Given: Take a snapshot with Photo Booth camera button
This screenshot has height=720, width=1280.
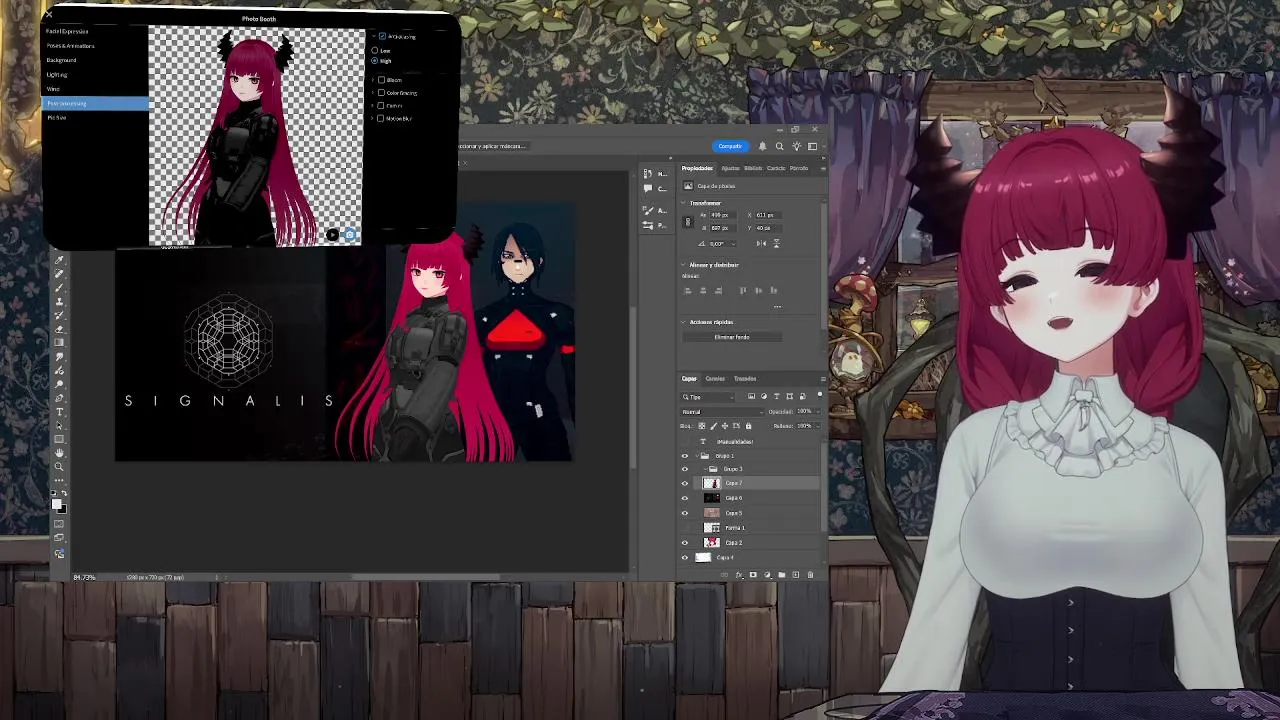Looking at the screenshot, I should 349,235.
